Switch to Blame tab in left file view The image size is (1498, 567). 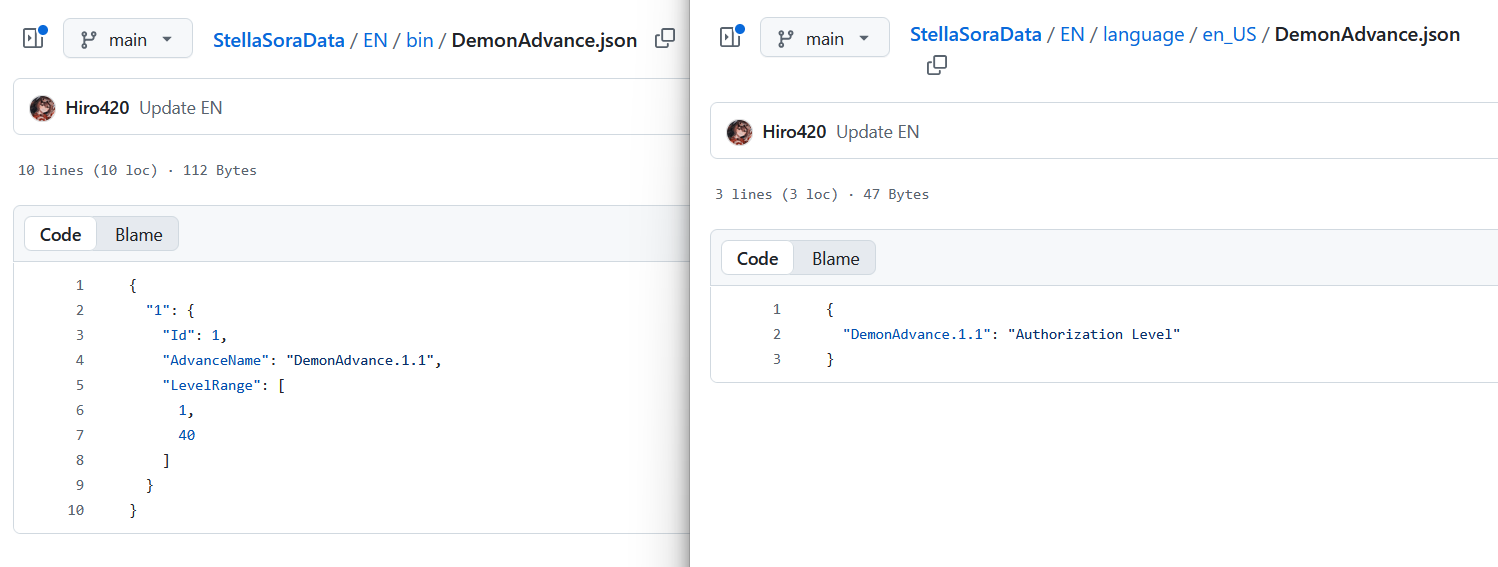pos(138,234)
